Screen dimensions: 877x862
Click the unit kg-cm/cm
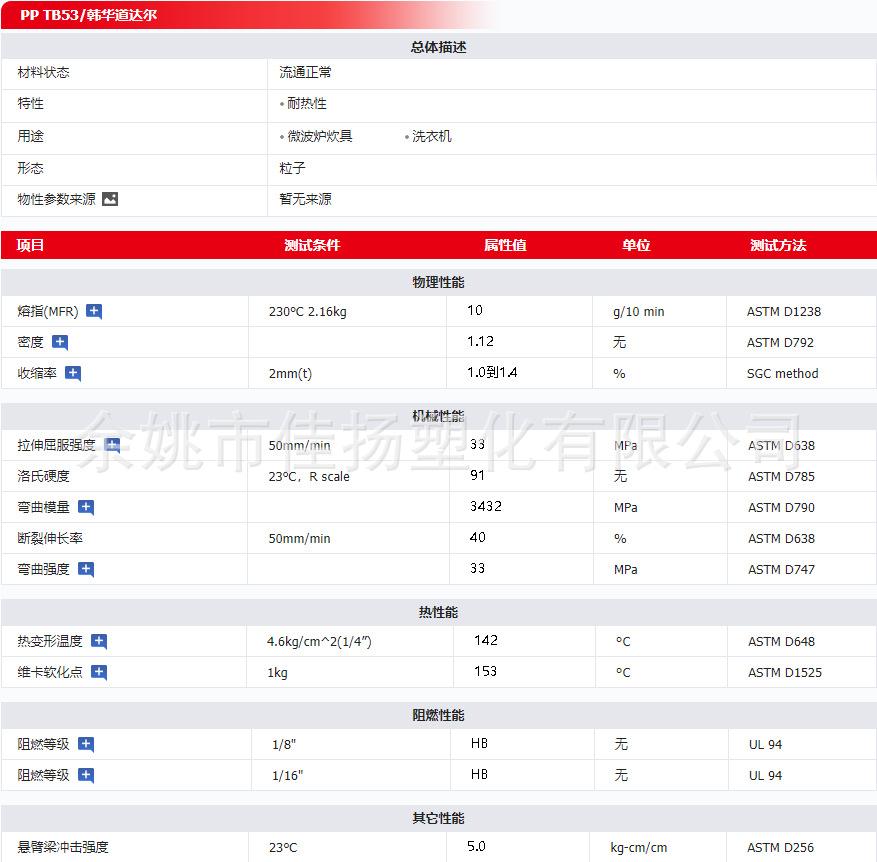(639, 848)
